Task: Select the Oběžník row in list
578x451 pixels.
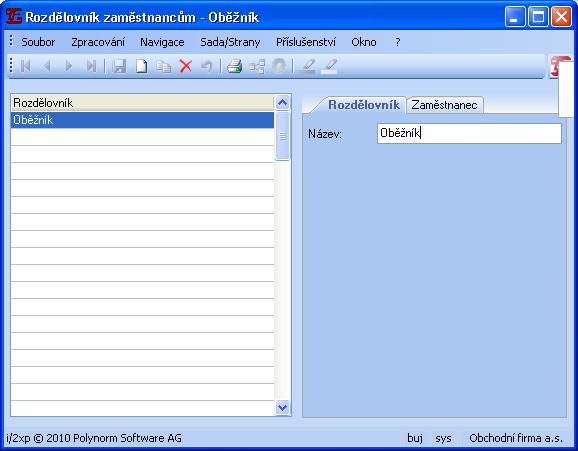Action: tap(142, 120)
